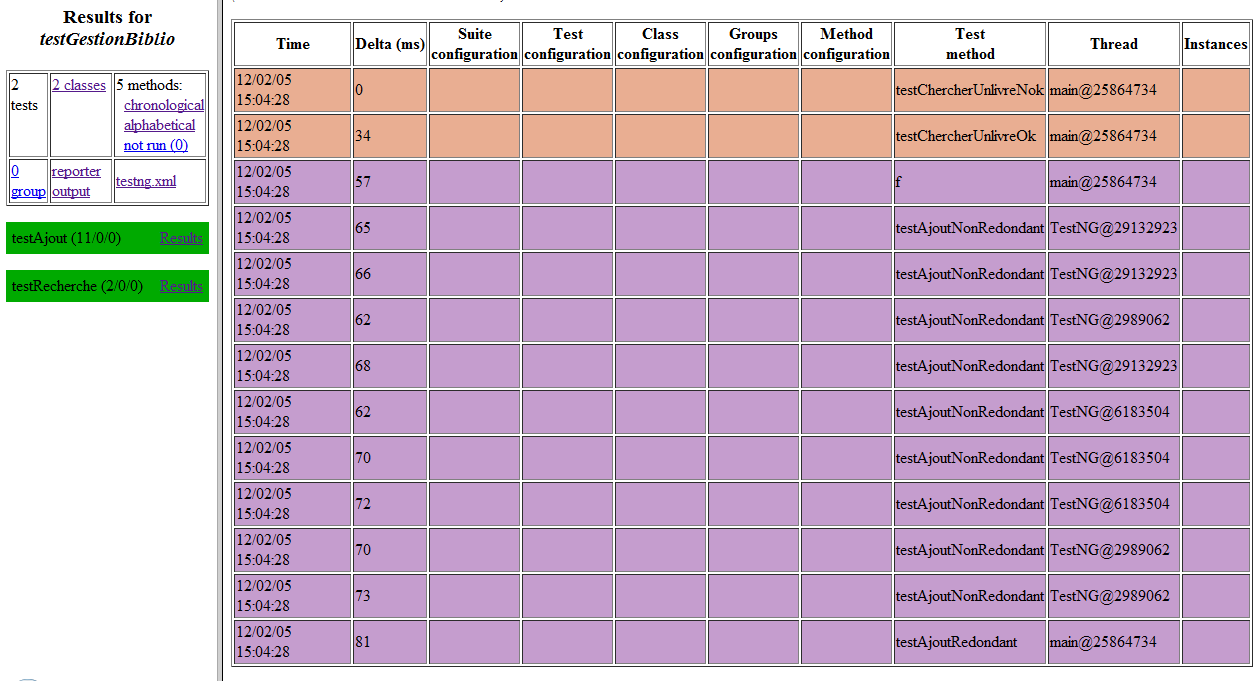Viewport: 1259px width, 681px height.
Task: Select the testChercherUnlivreNok method cell
Action: [x=969, y=90]
